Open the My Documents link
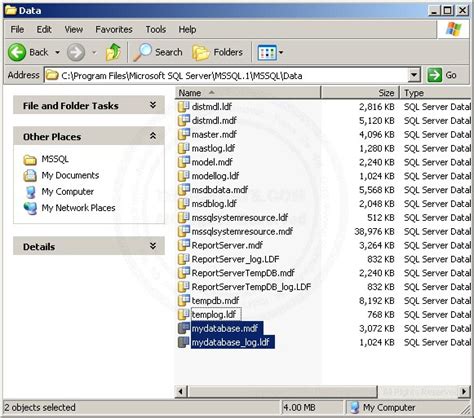 (70, 175)
